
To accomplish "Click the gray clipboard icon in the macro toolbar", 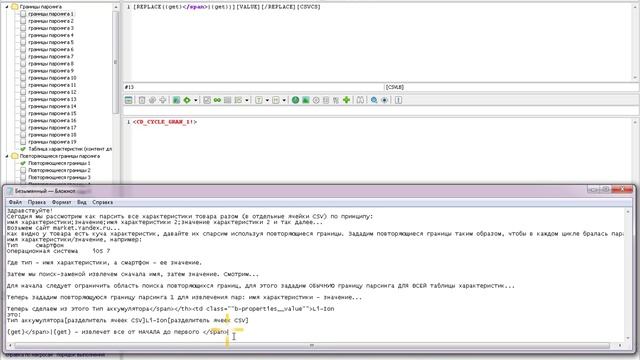I will point(142,100).
